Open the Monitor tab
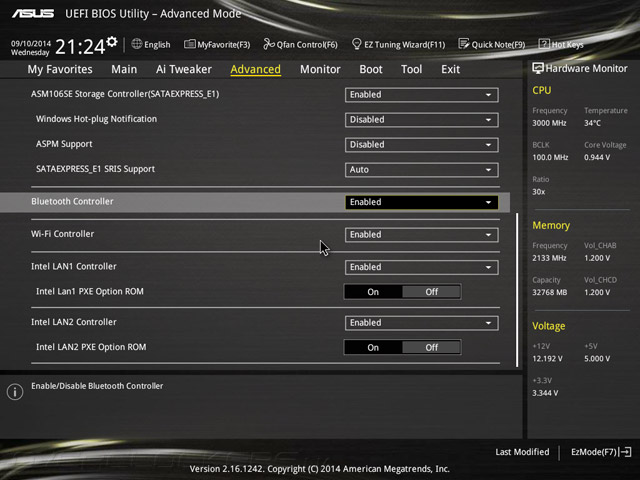640x480 pixels. click(320, 69)
